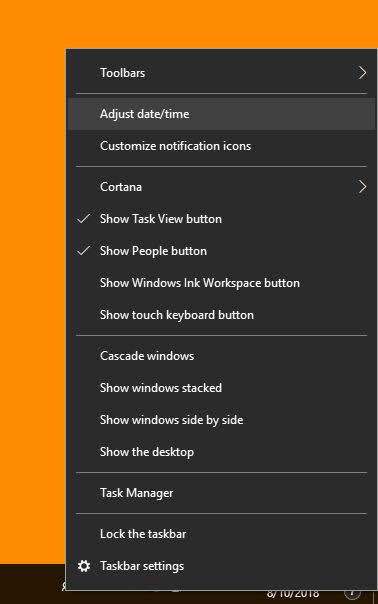The width and height of the screenshot is (378, 604).
Task: Click the taskbar date display
Action: (292, 595)
